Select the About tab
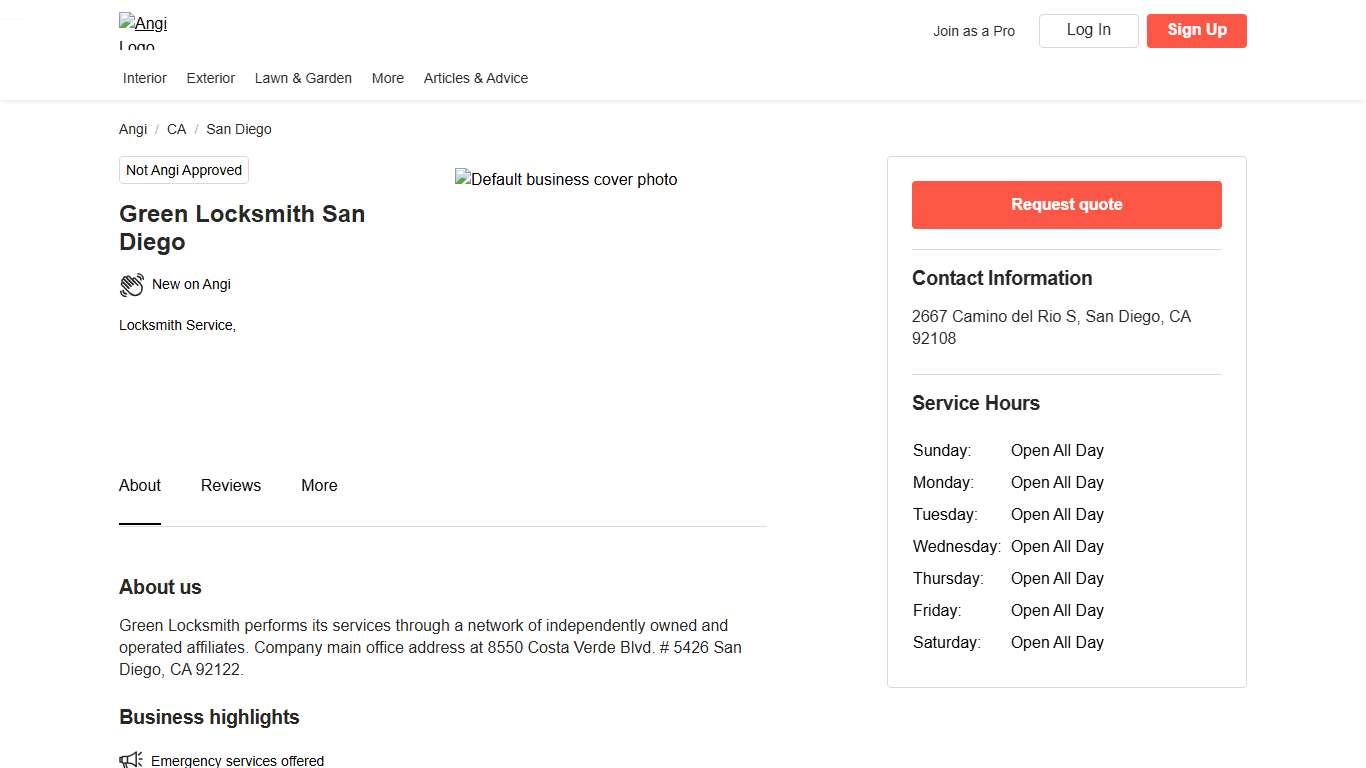Viewport: 1366px width, 768px height. coord(140,485)
